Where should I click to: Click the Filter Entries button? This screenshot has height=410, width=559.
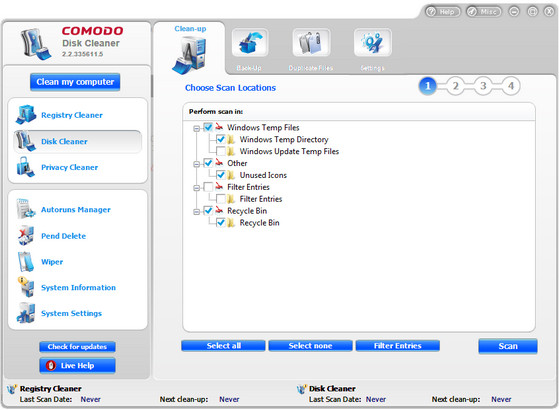point(398,345)
